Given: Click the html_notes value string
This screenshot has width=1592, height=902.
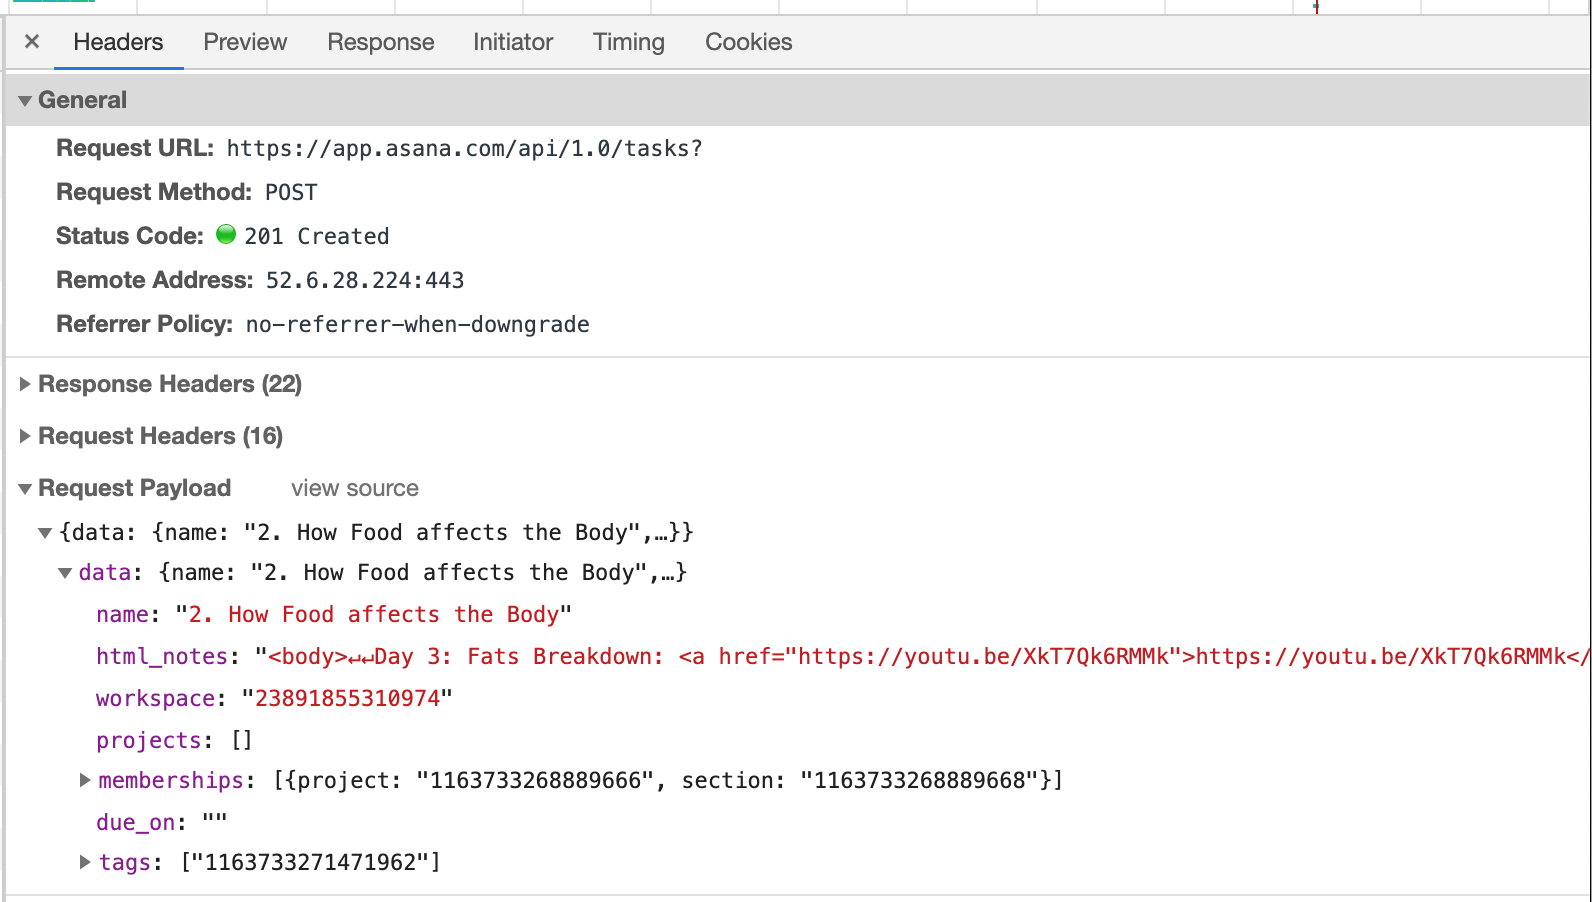Looking at the screenshot, I should 900,657.
